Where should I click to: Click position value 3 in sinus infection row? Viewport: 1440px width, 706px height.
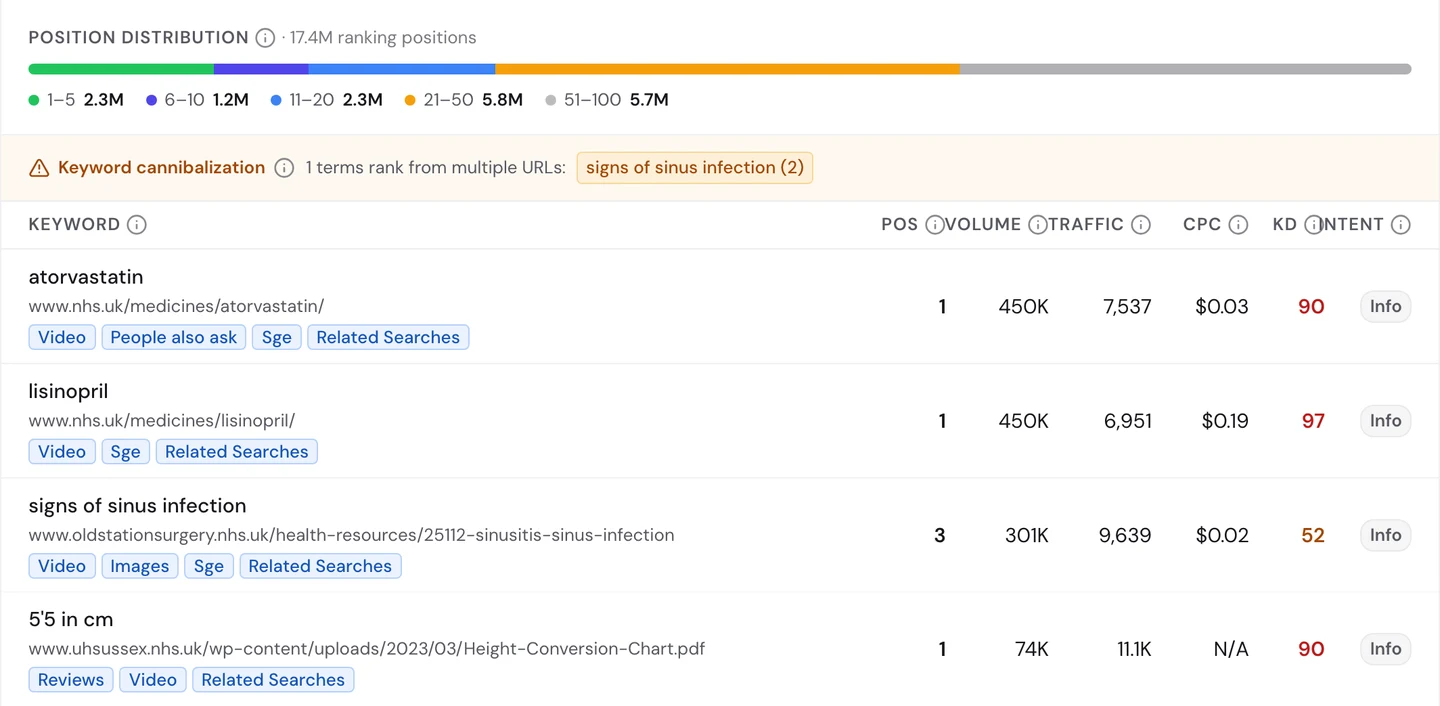coord(940,535)
